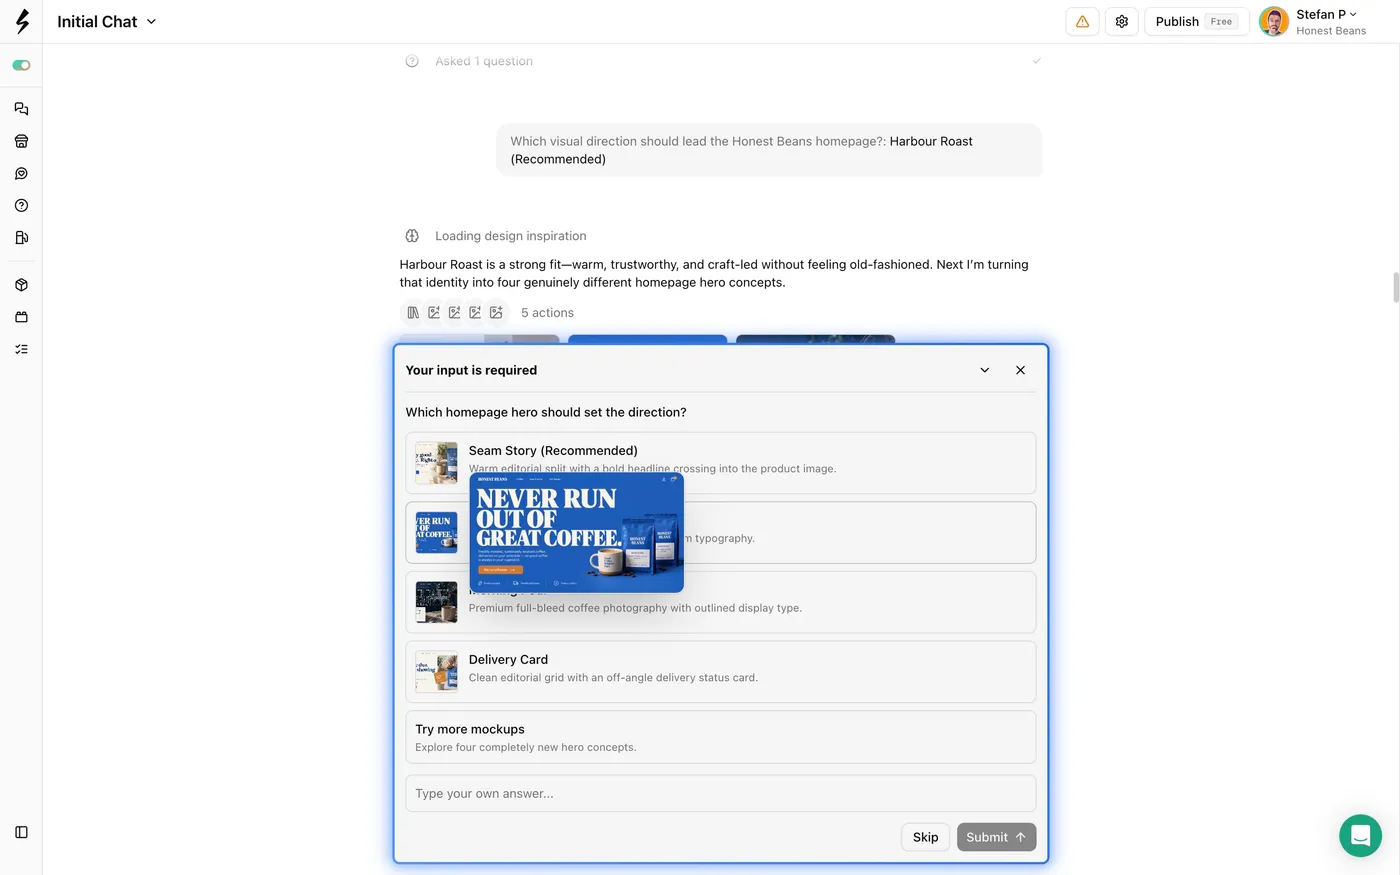Close the 'Your input is required' panel

(x=1020, y=370)
